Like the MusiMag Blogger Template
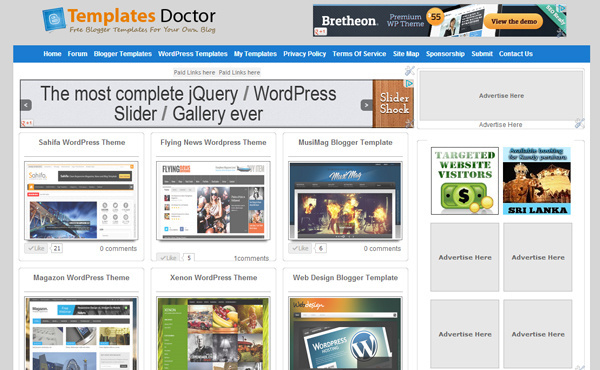The height and width of the screenshot is (370, 600). click(300, 248)
